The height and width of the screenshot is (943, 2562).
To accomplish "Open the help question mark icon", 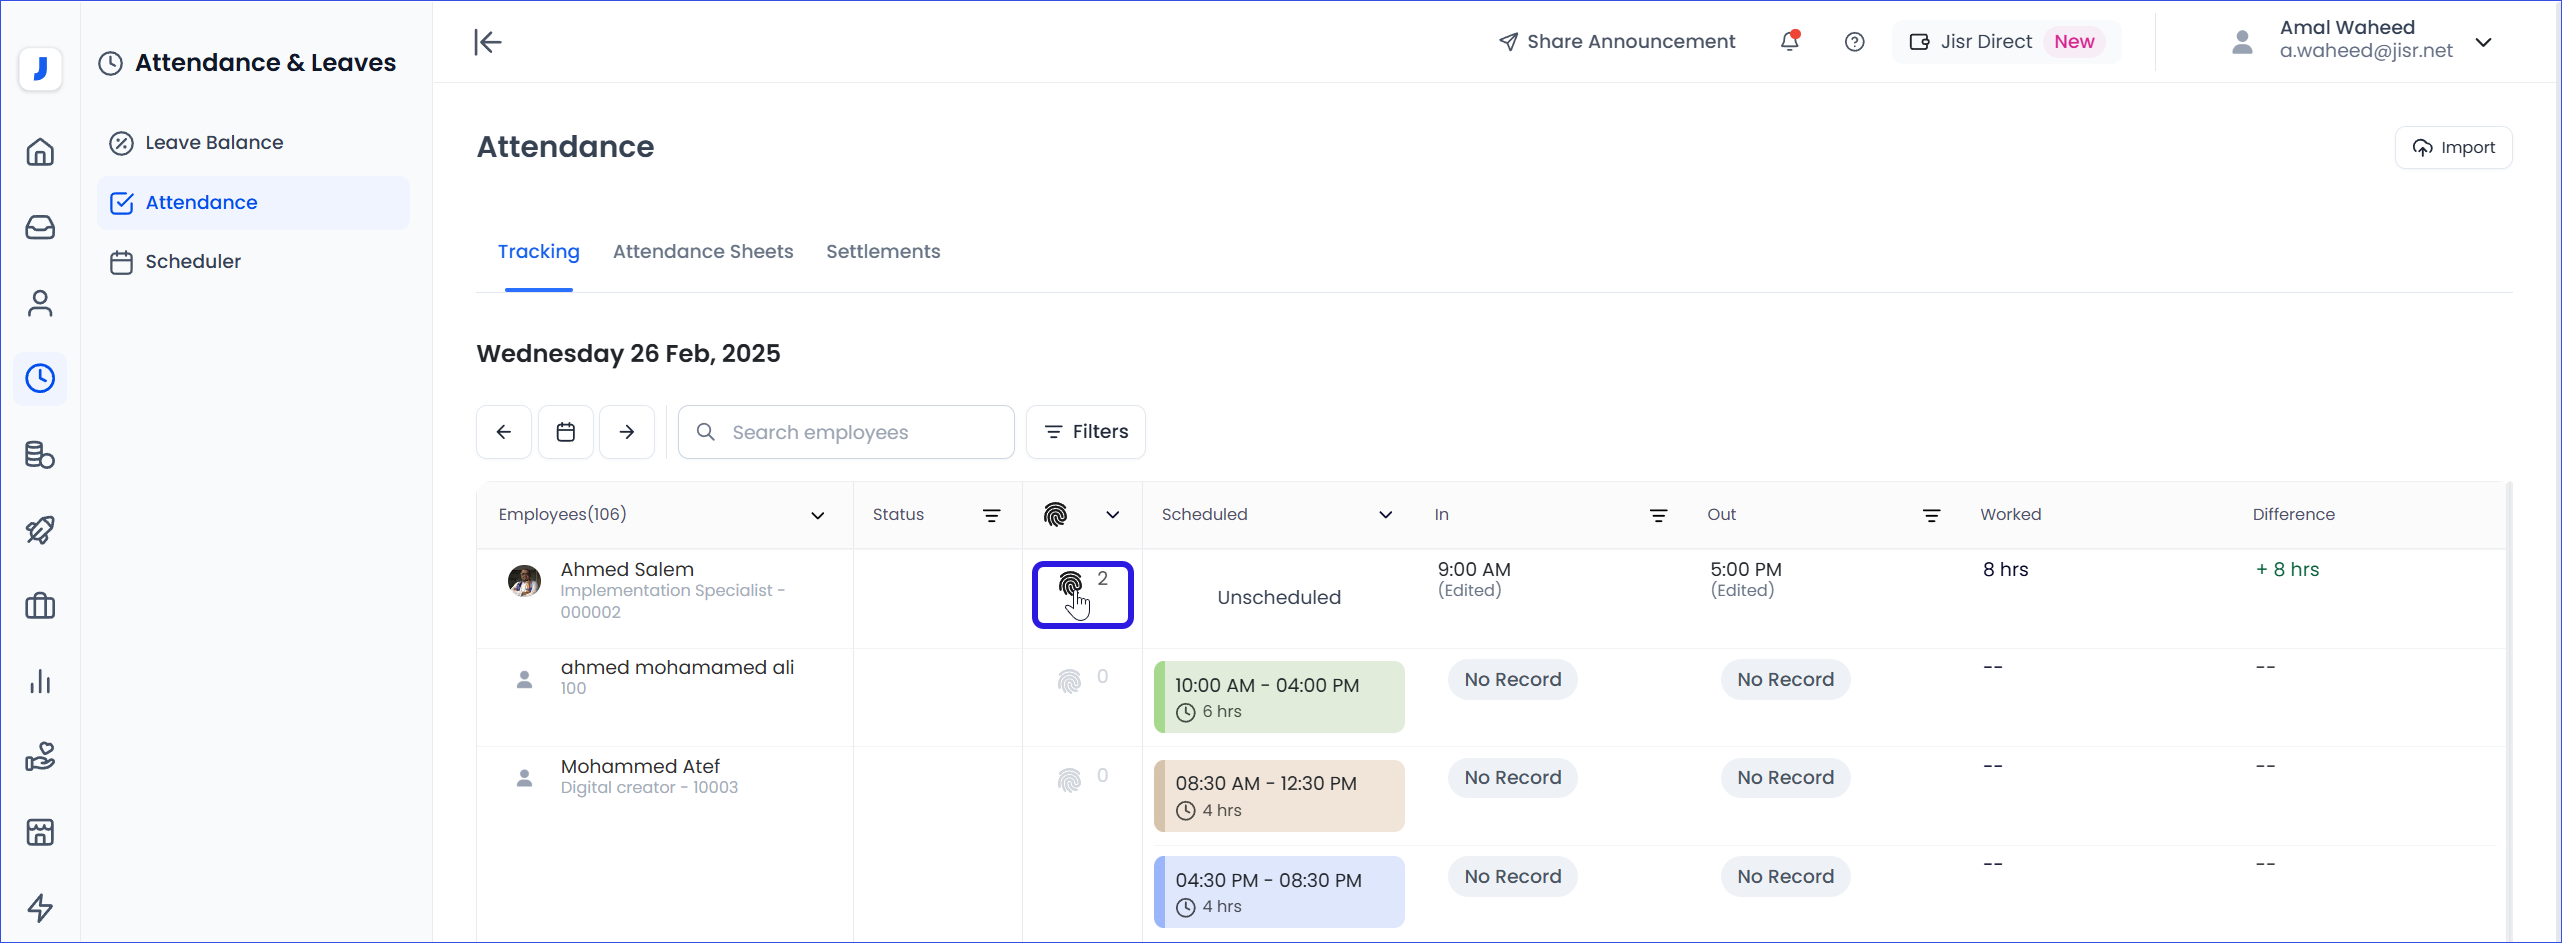I will pyautogui.click(x=1854, y=42).
